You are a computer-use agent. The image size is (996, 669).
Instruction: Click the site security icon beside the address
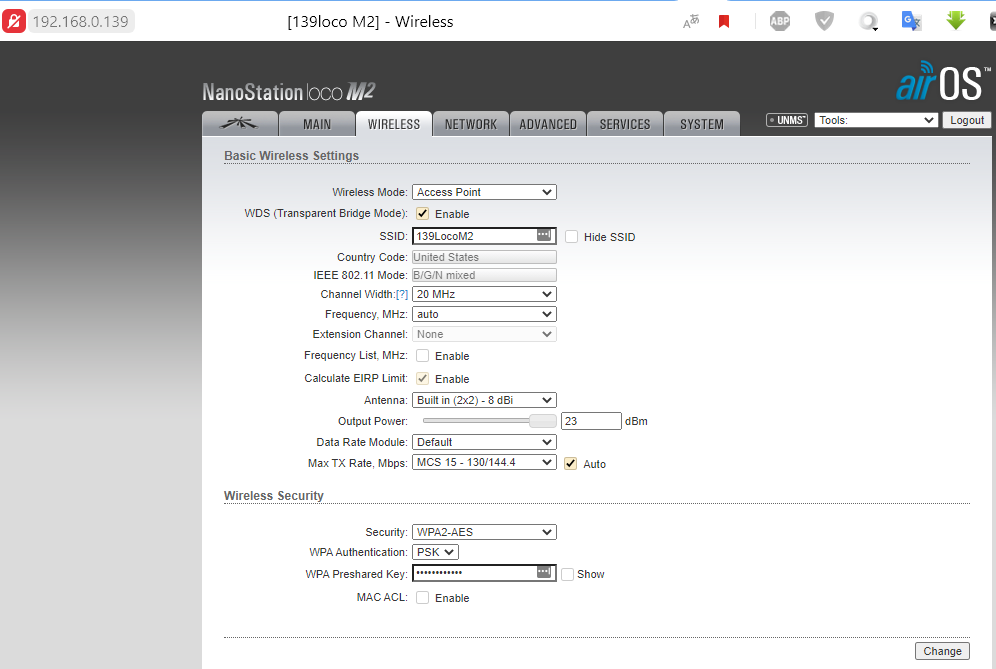pos(14,21)
